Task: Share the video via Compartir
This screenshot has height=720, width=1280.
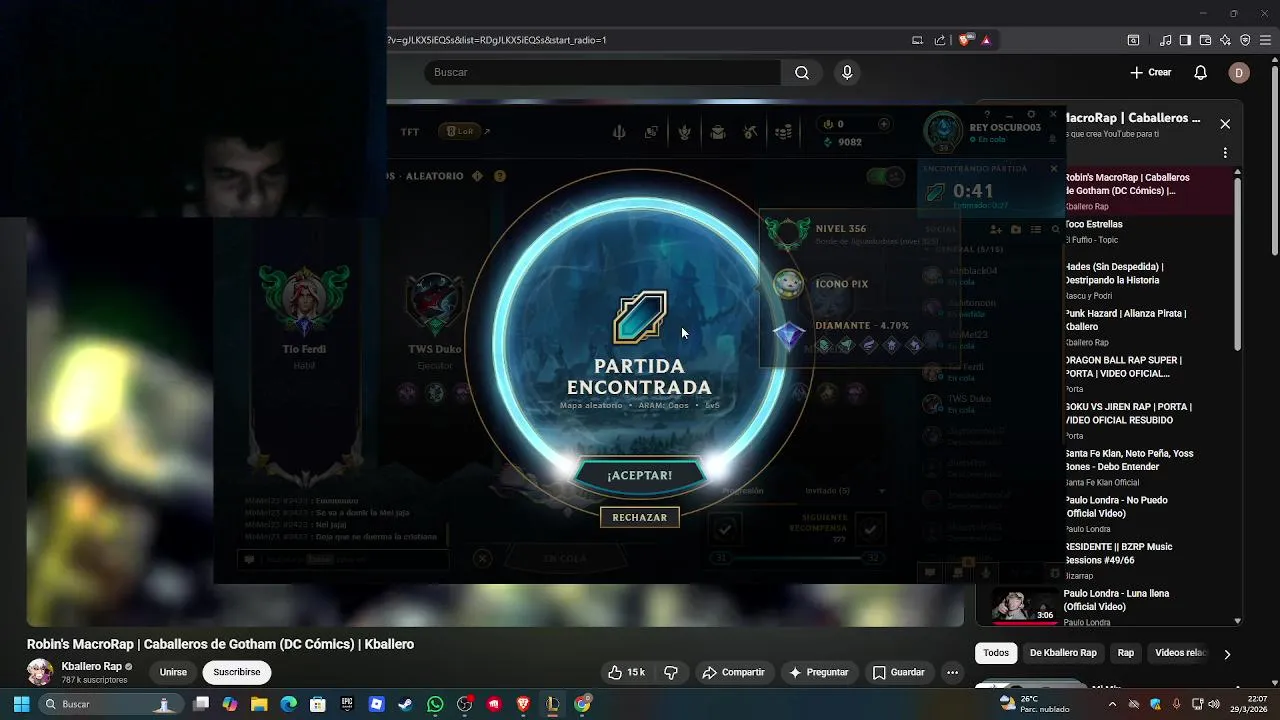Action: click(x=733, y=672)
